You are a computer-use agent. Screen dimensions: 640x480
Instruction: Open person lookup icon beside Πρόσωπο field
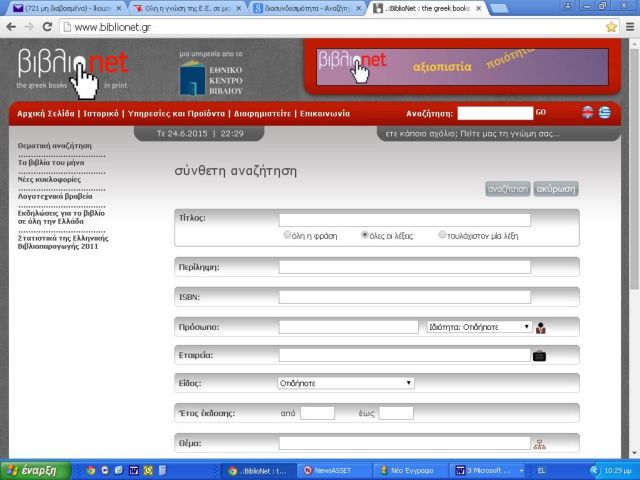[540, 327]
